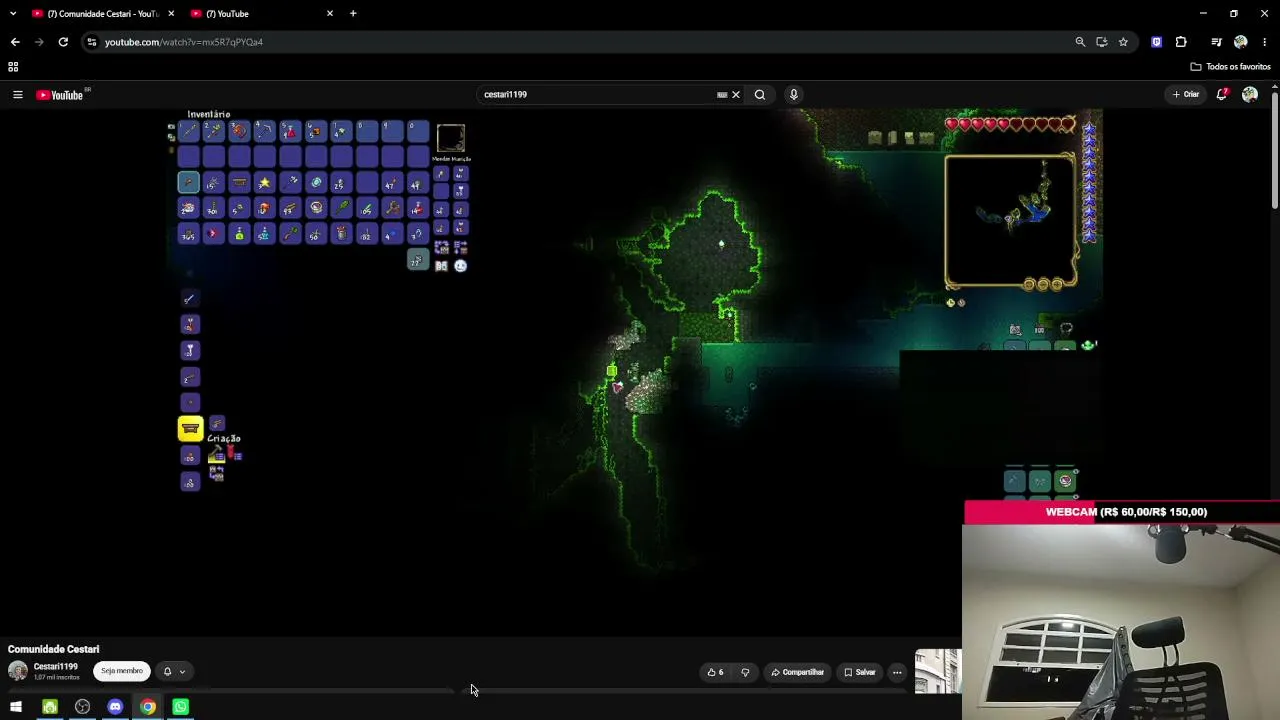Open WhatsApp from the taskbar
The image size is (1280, 720).
click(x=181, y=707)
